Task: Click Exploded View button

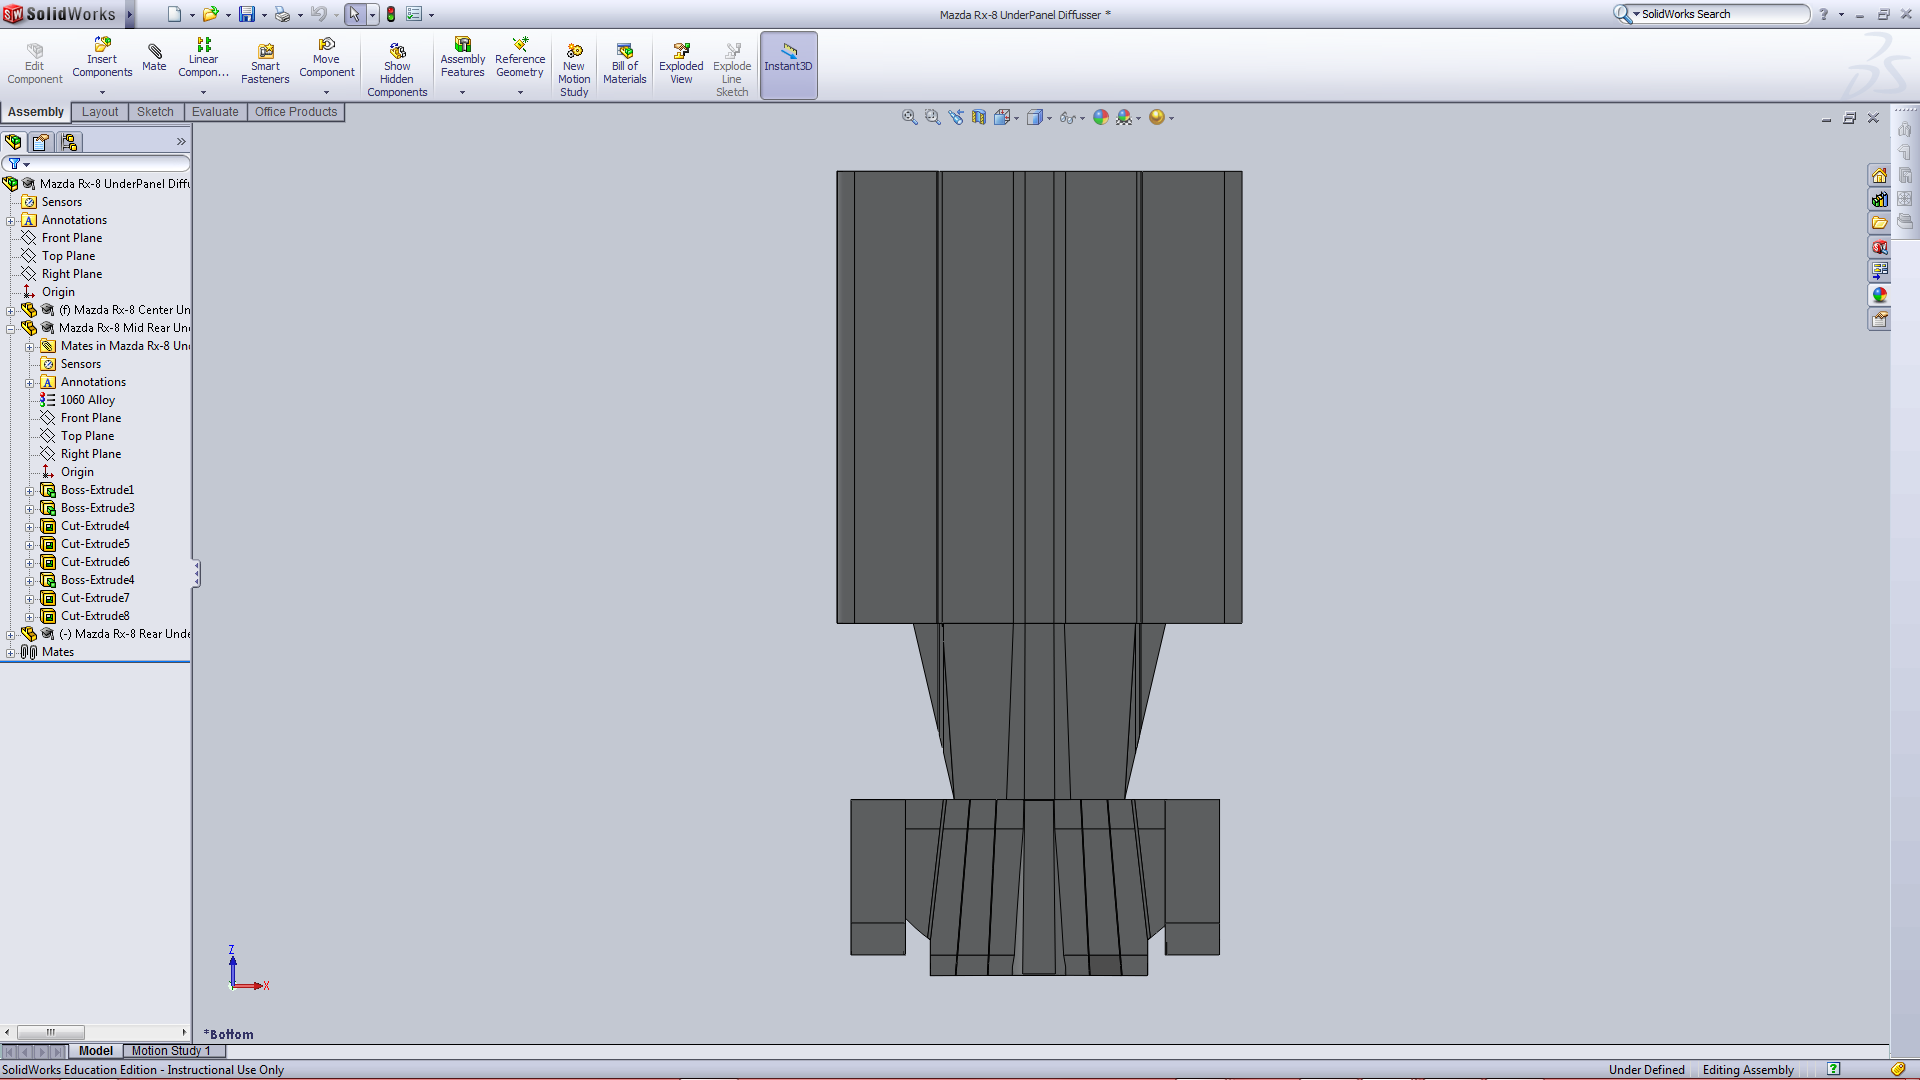Action: (681, 64)
